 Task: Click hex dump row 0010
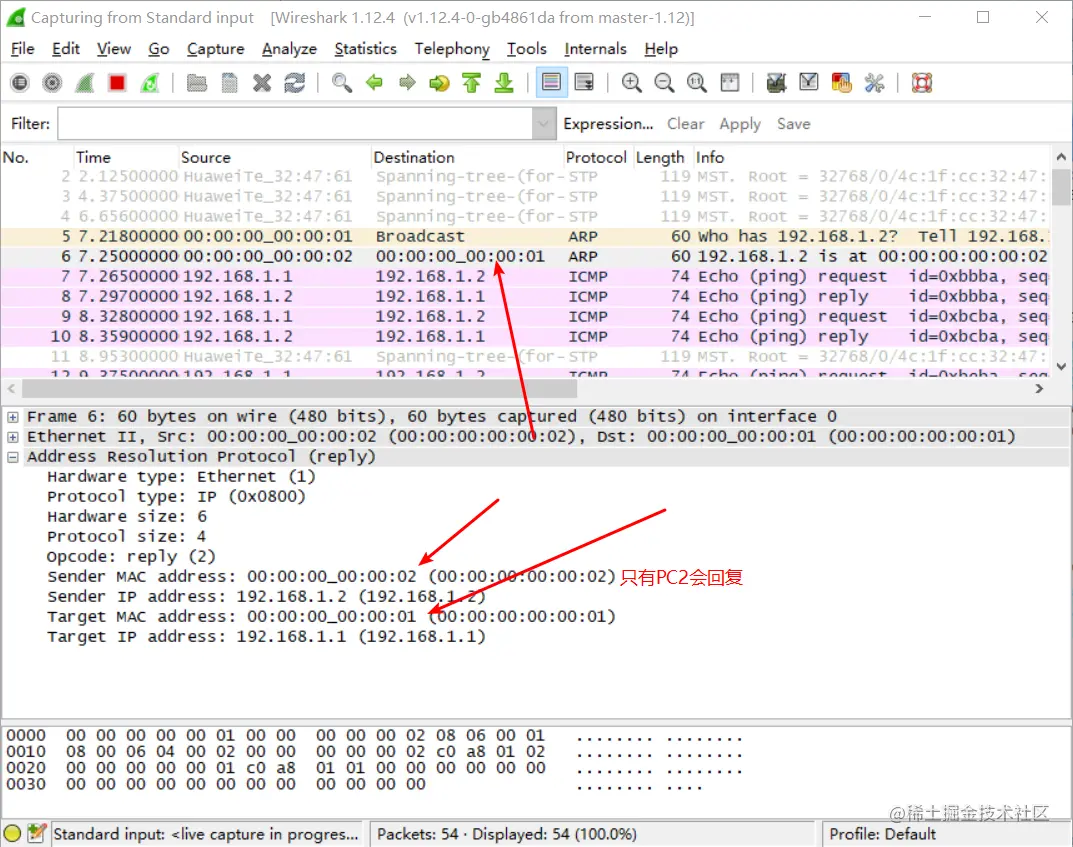tap(374, 752)
